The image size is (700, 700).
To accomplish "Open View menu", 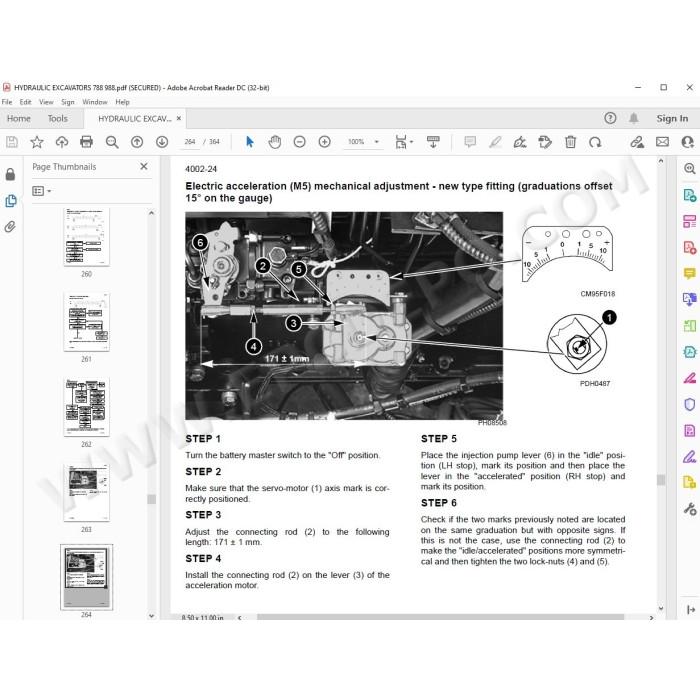I will [x=46, y=102].
